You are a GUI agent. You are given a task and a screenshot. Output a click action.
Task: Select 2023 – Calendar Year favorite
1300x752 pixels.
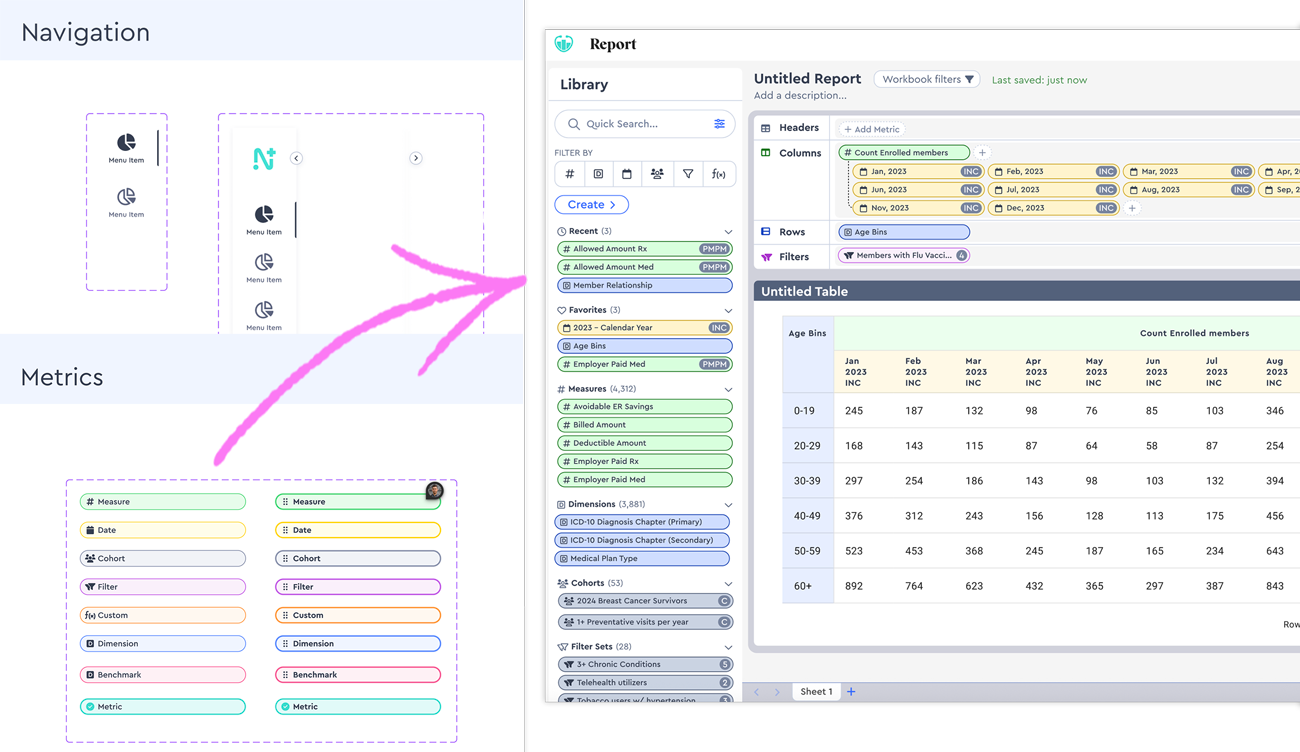[645, 328]
